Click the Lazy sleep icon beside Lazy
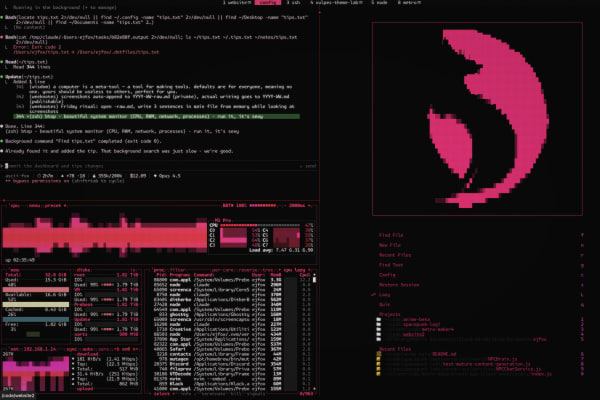This screenshot has width=600, height=400. (373, 295)
